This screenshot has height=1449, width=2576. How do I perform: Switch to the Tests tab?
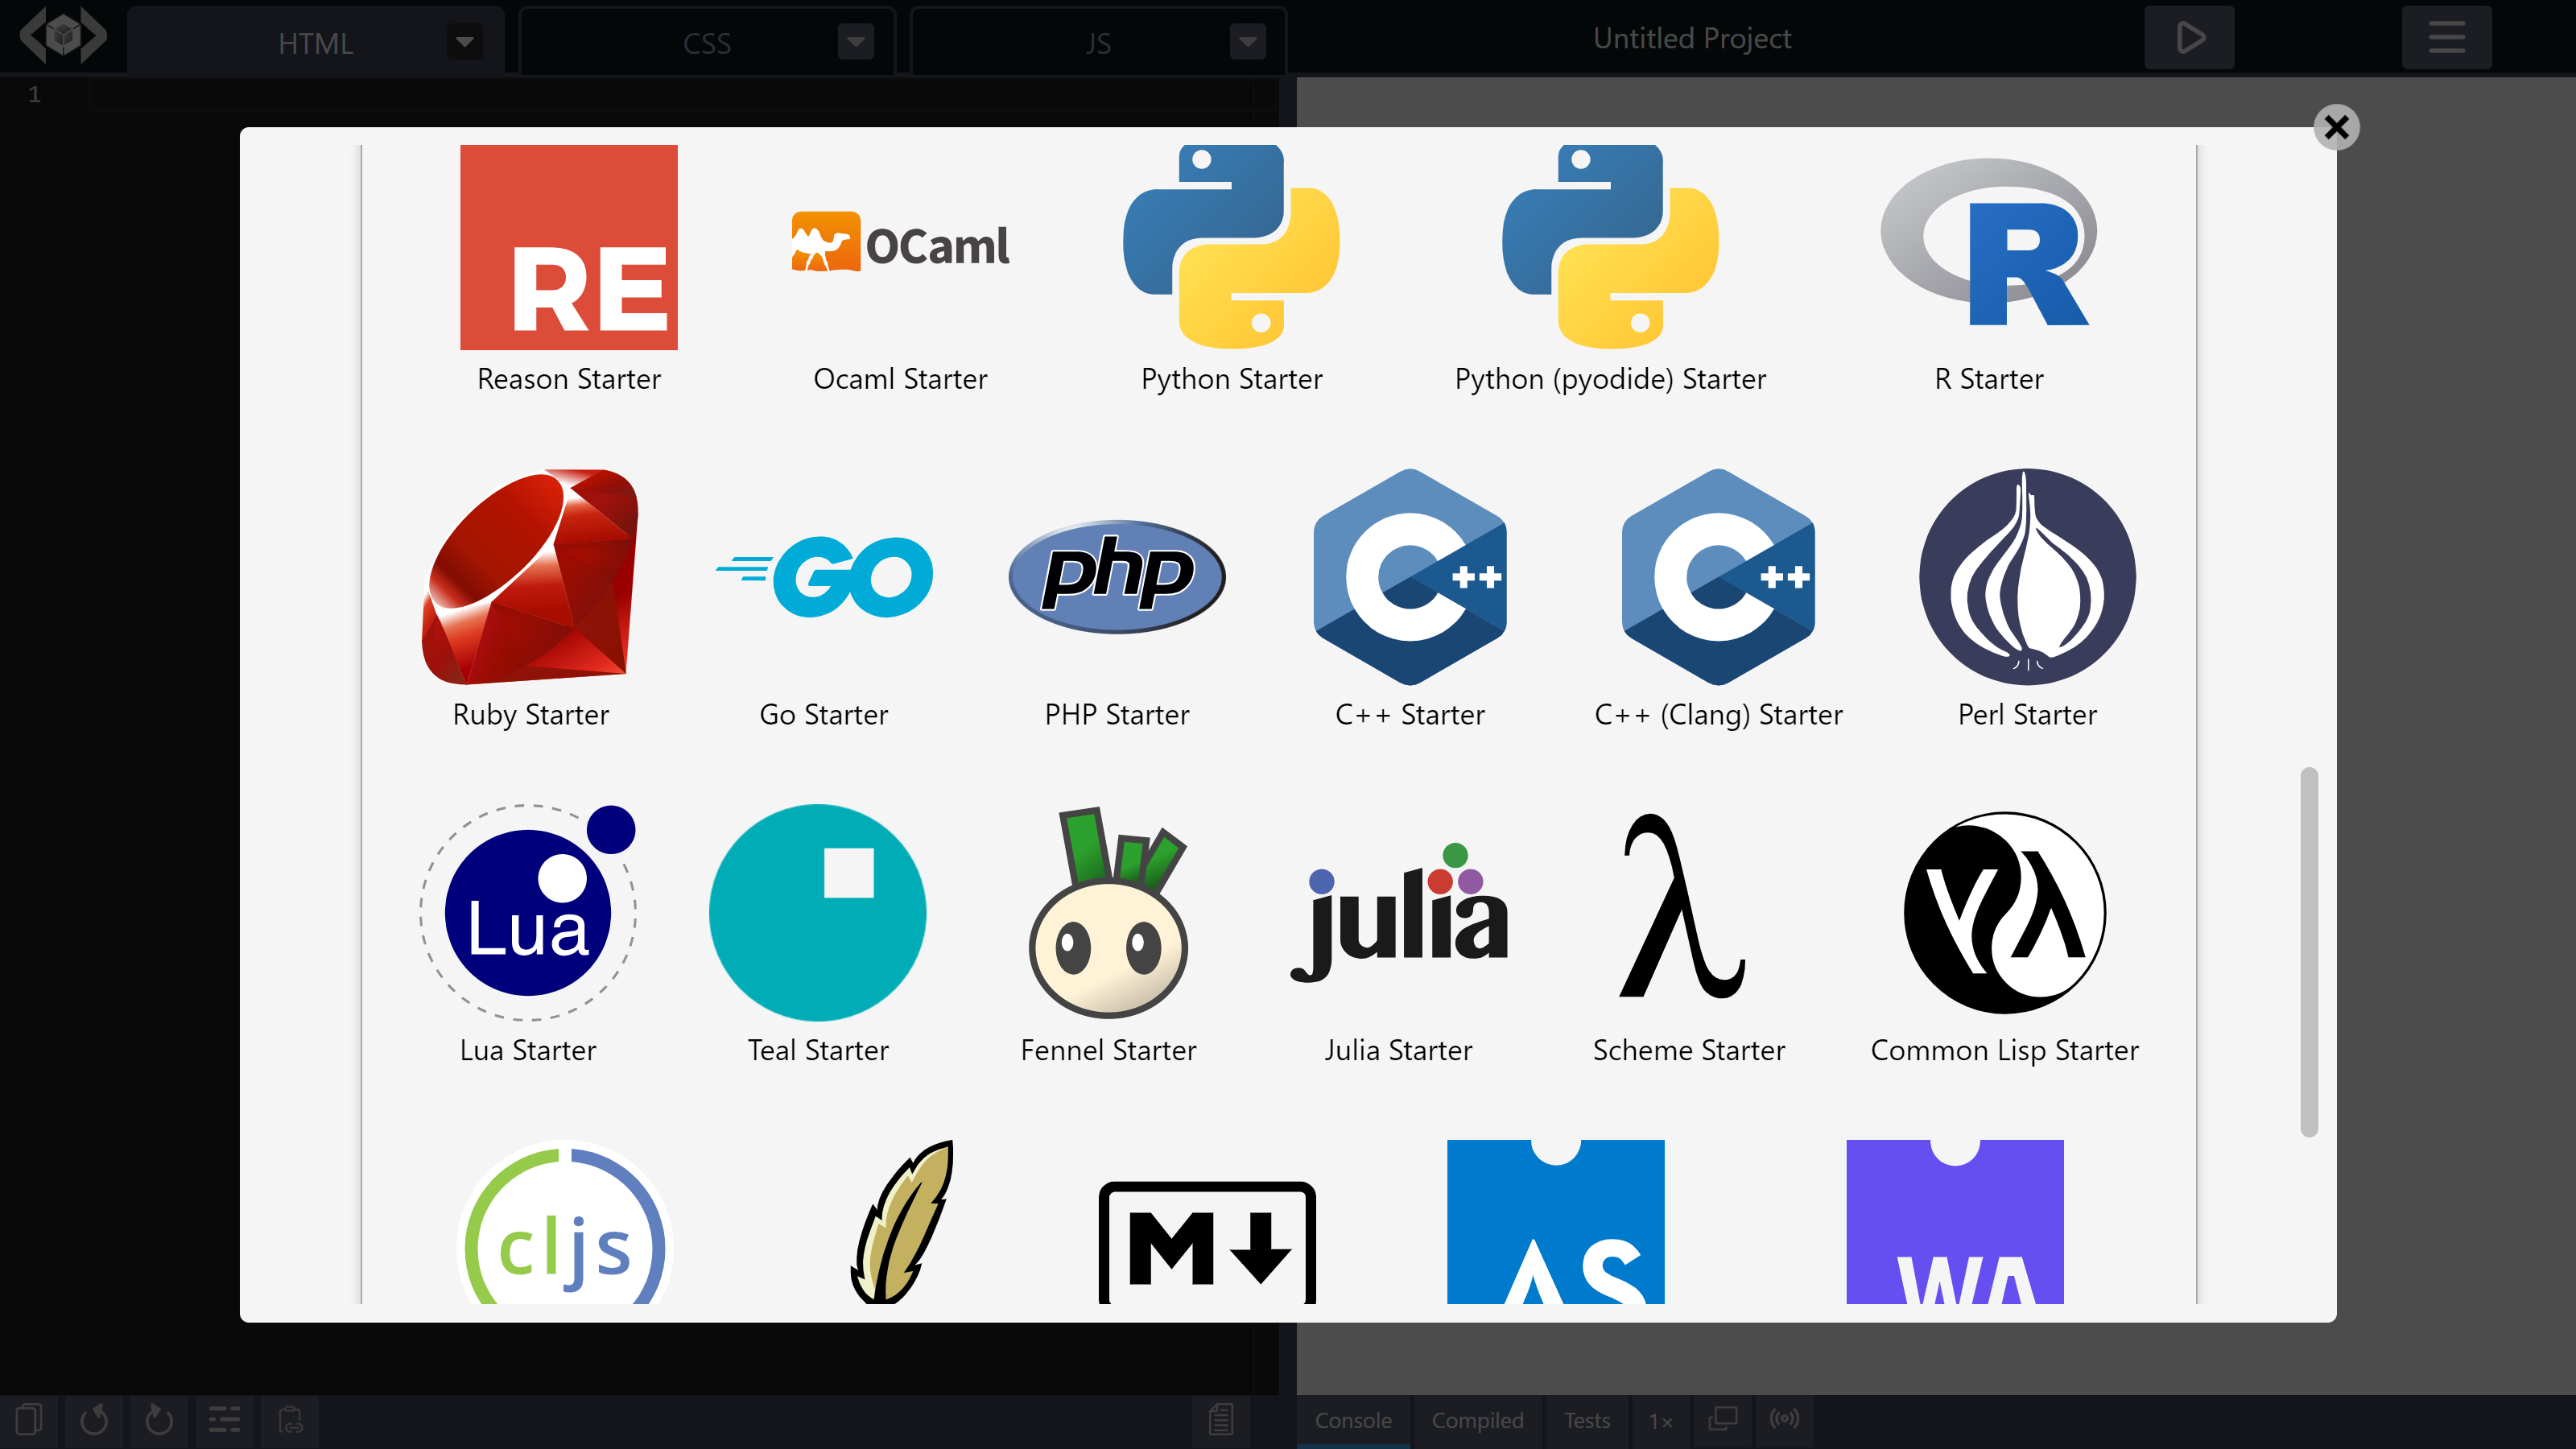[x=1586, y=1420]
